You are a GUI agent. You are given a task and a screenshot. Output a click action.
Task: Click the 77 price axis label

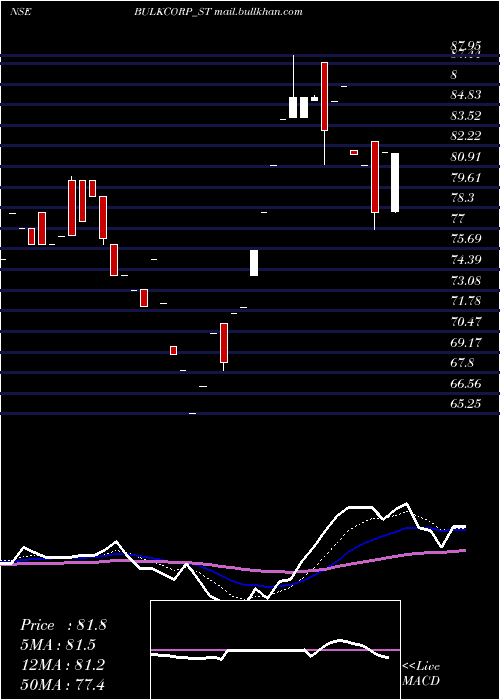[x=458, y=219]
